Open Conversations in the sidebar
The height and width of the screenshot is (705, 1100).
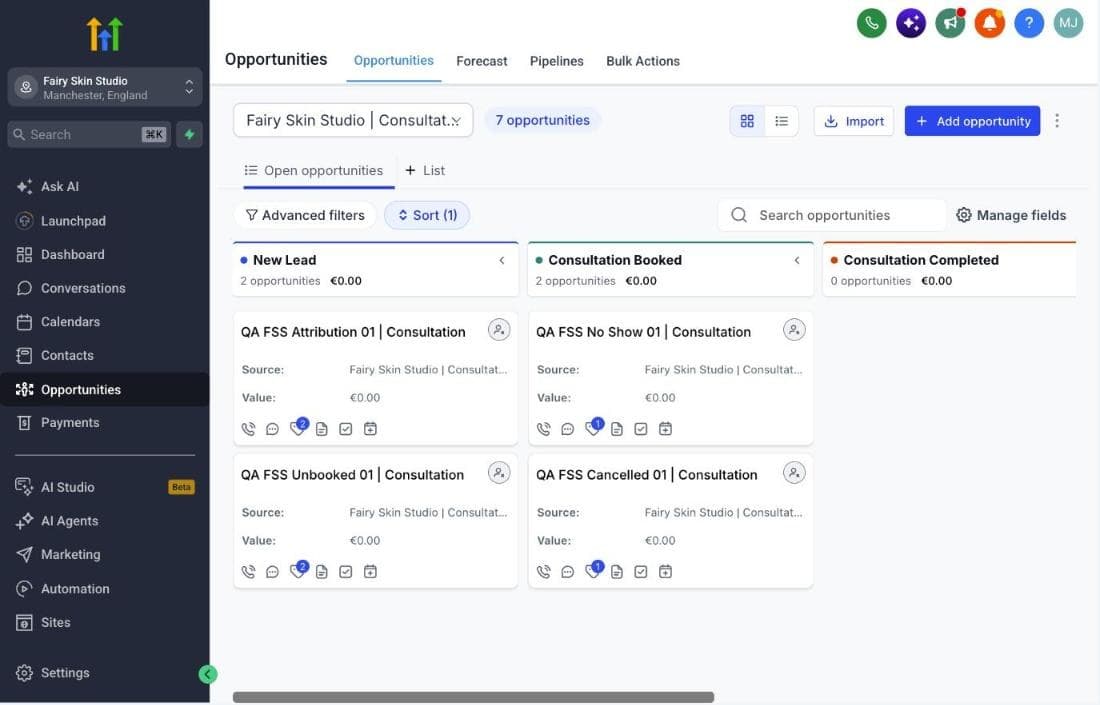105,288
